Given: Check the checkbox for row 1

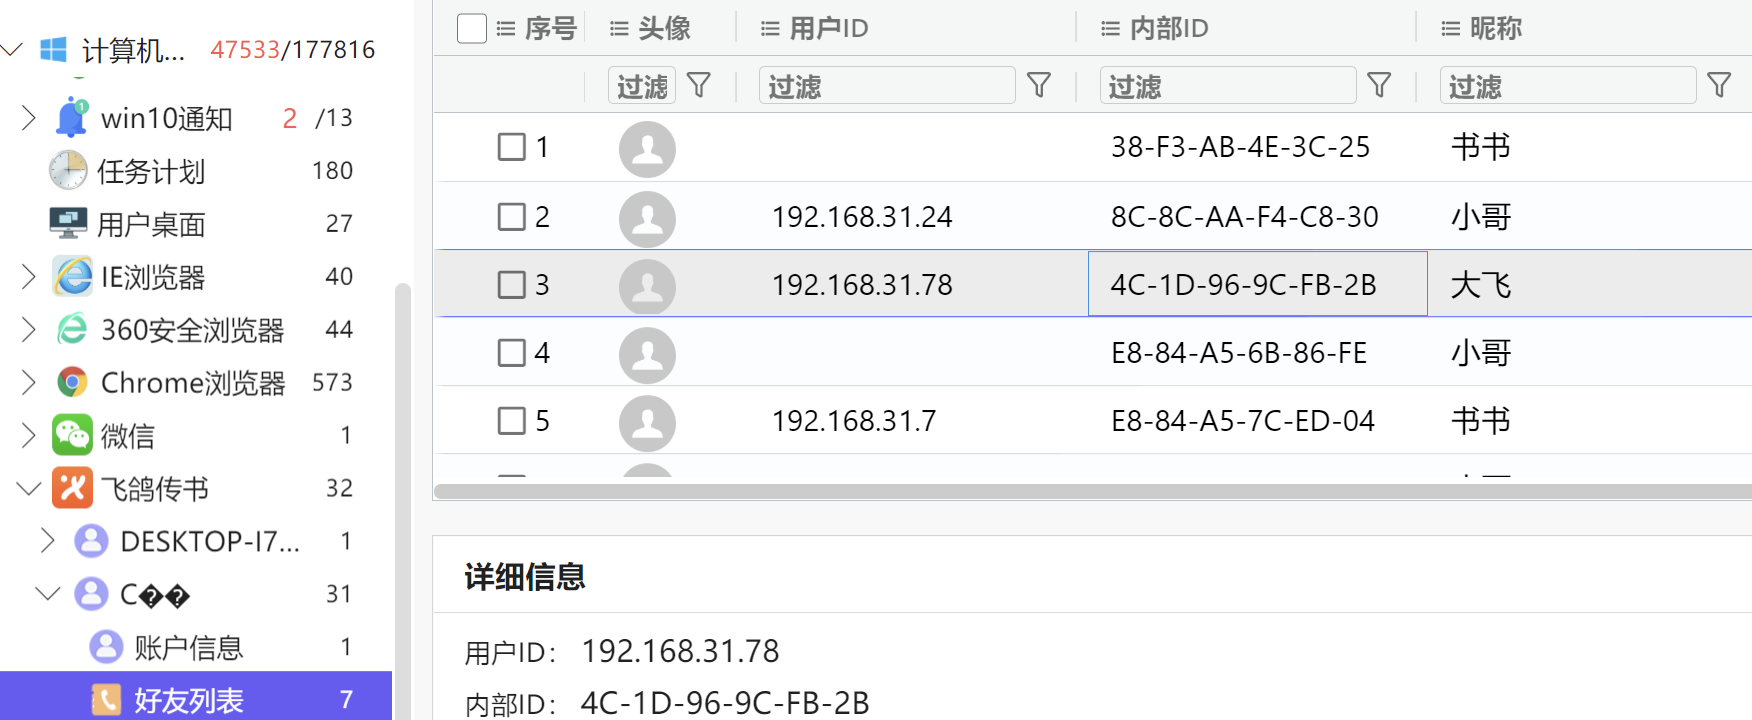Looking at the screenshot, I should [x=512, y=147].
